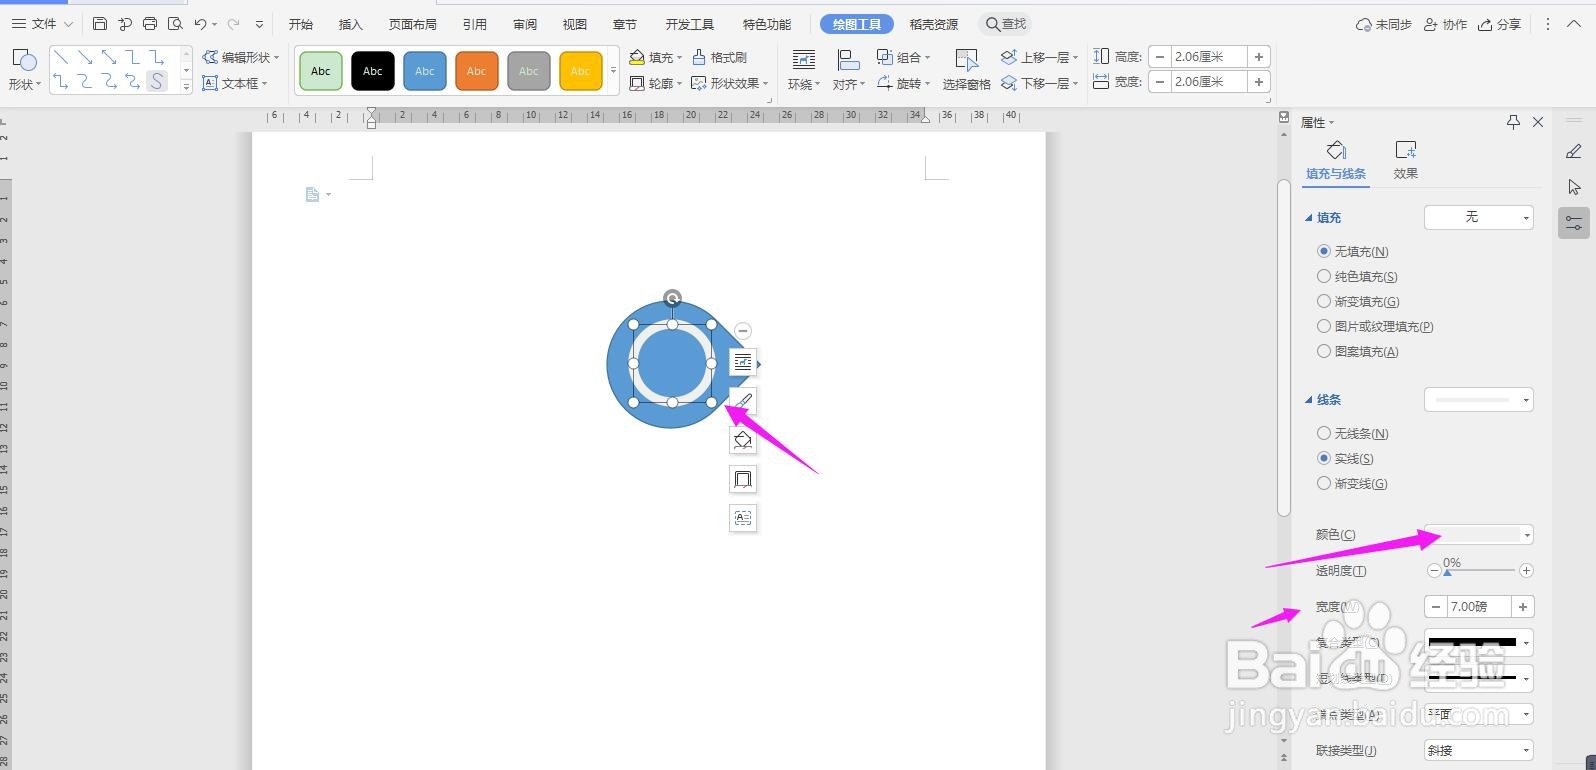Viewport: 1596px width, 770px height.
Task: Collapse the 线条 section triangle
Action: click(1309, 400)
